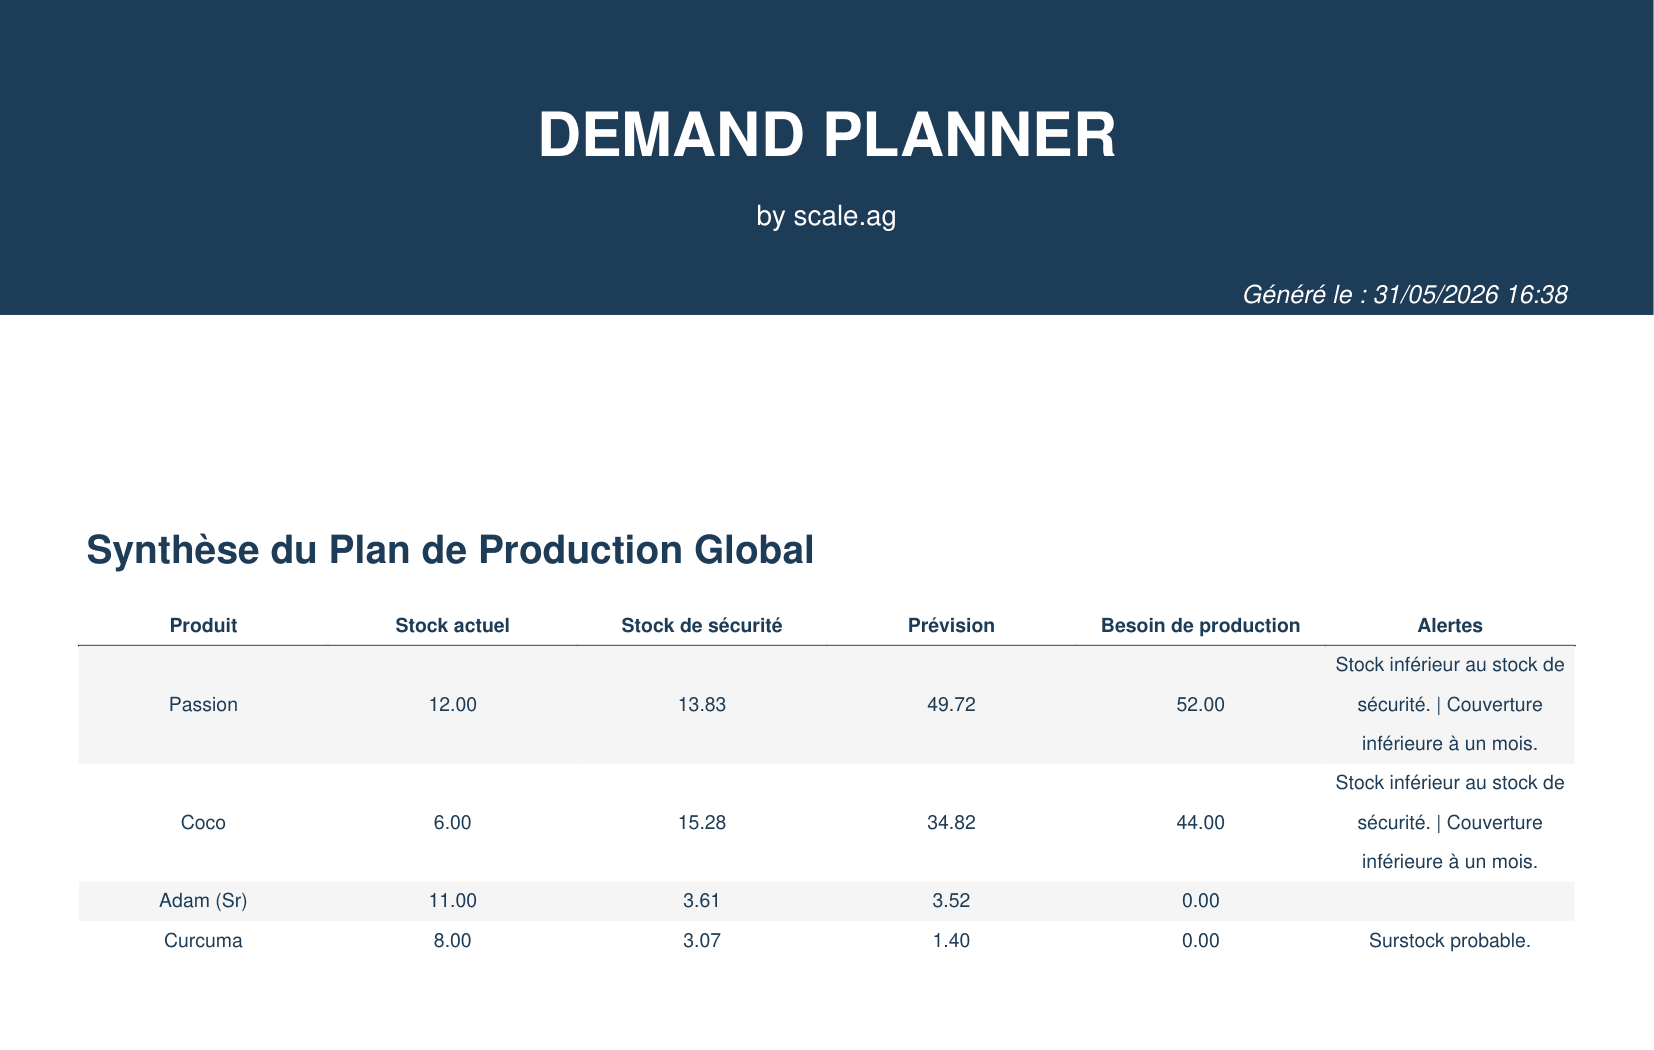Click Adam (Sr) production need 0.00
1654x1050 pixels.
[x=1200, y=901]
